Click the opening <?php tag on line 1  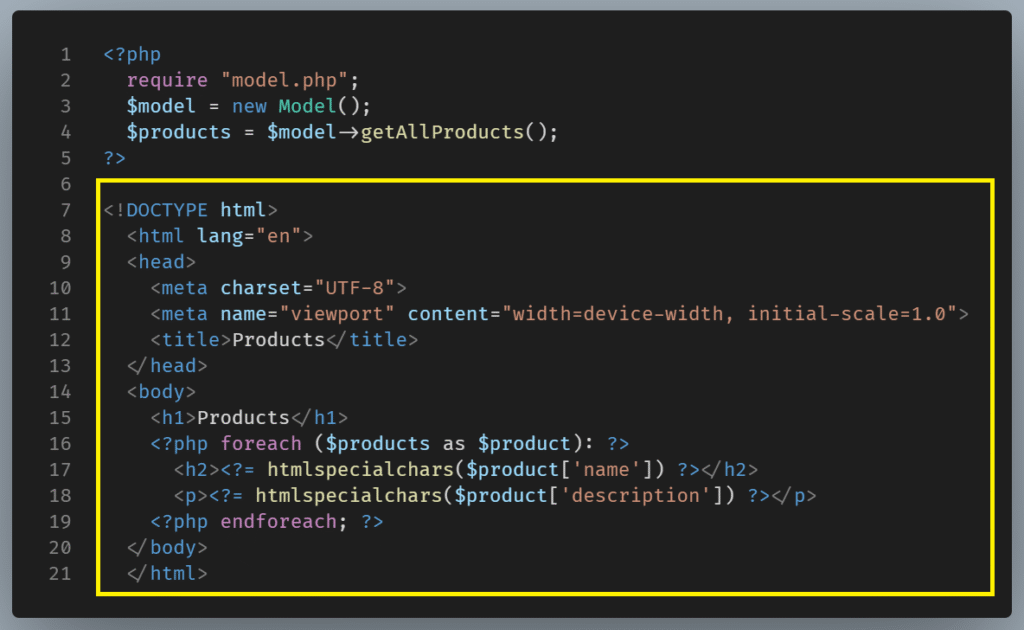(x=132, y=54)
